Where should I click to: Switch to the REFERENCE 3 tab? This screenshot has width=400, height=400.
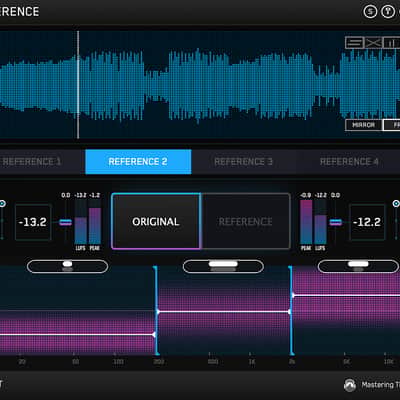click(x=244, y=162)
